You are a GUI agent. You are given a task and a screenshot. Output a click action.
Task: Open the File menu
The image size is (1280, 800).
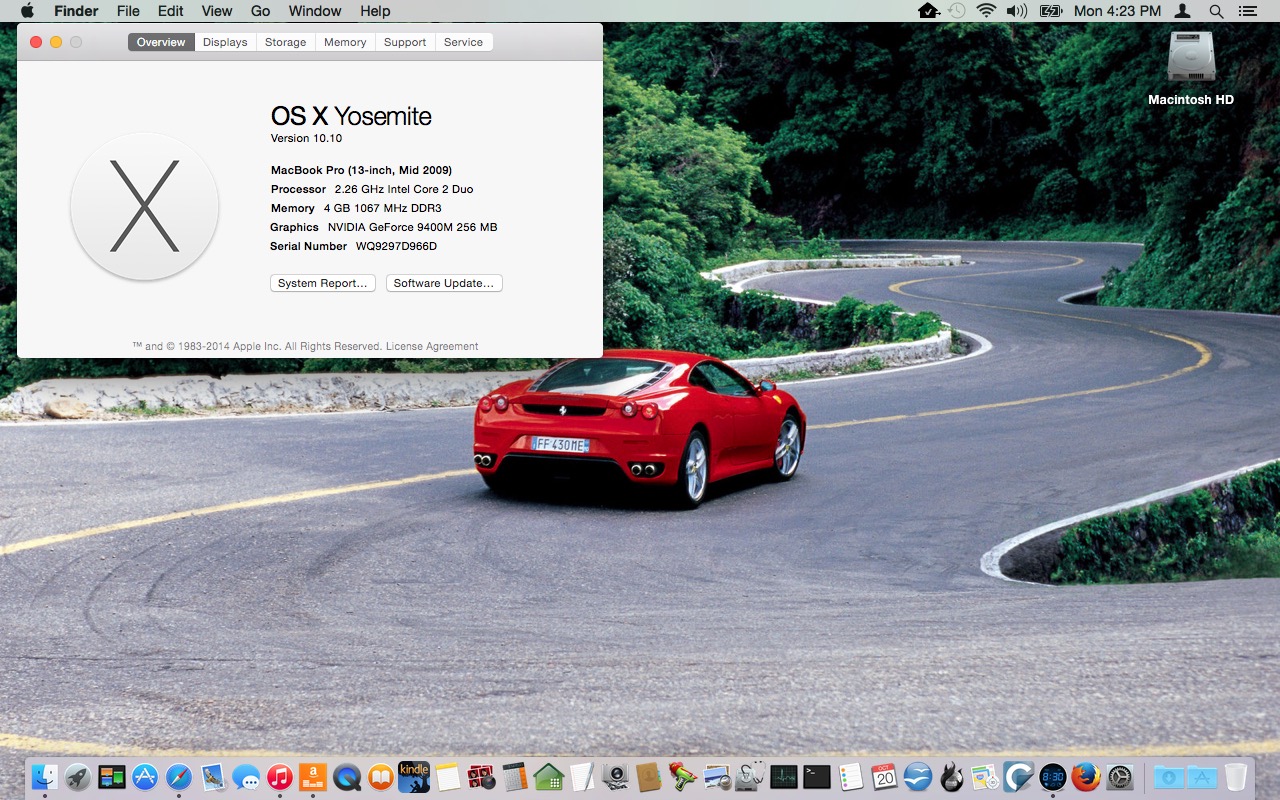click(x=128, y=11)
